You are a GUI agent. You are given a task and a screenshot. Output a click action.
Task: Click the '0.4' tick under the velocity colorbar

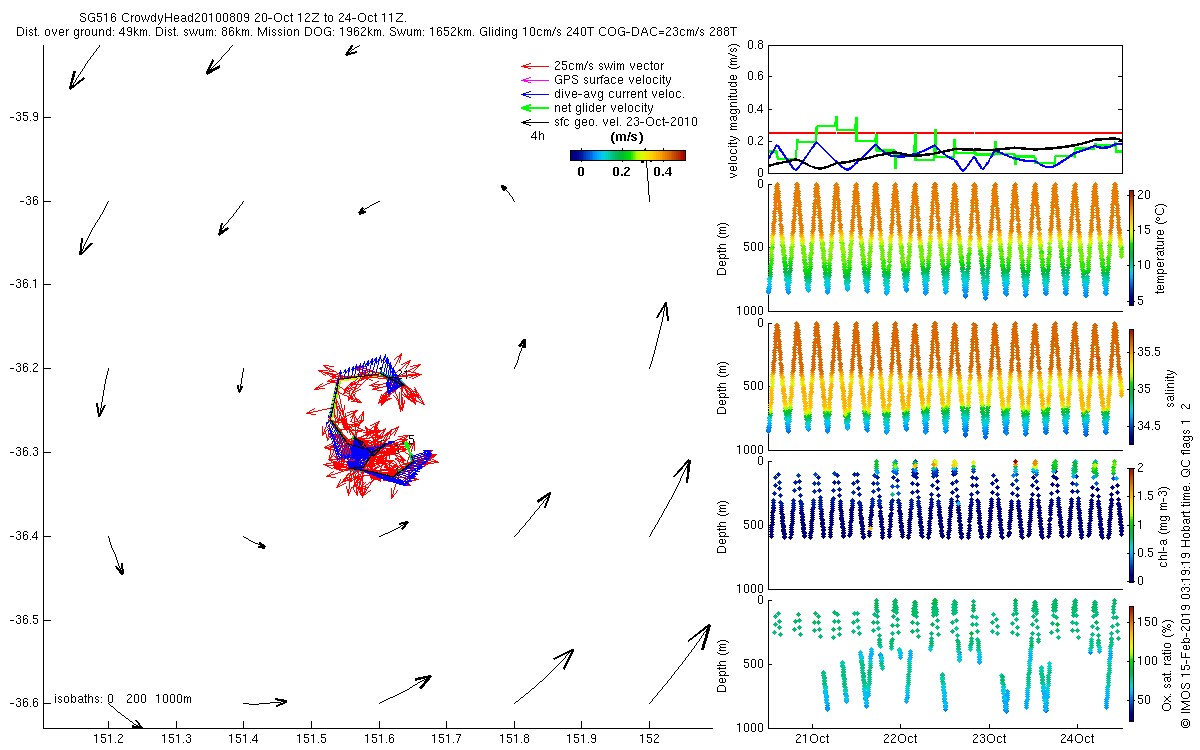pos(662,171)
